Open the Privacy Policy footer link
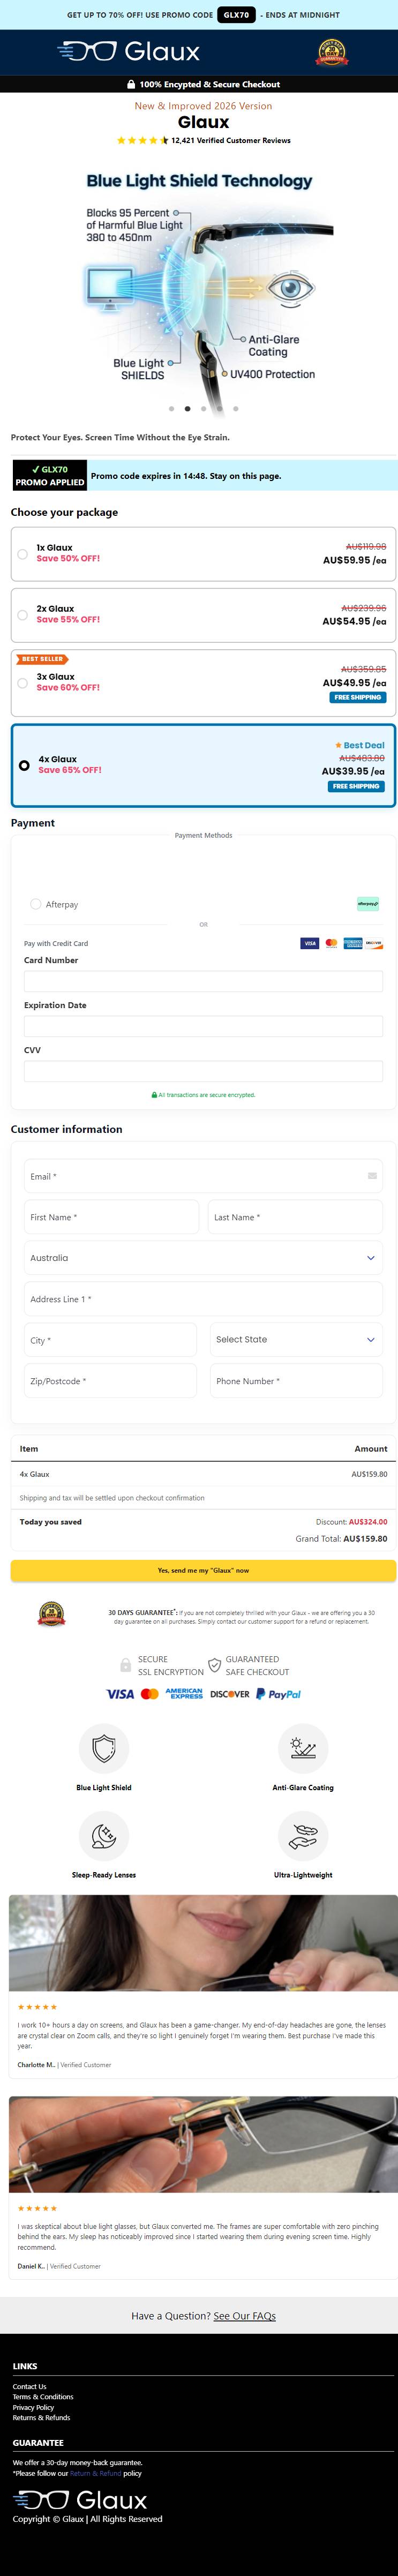 coord(33,2408)
